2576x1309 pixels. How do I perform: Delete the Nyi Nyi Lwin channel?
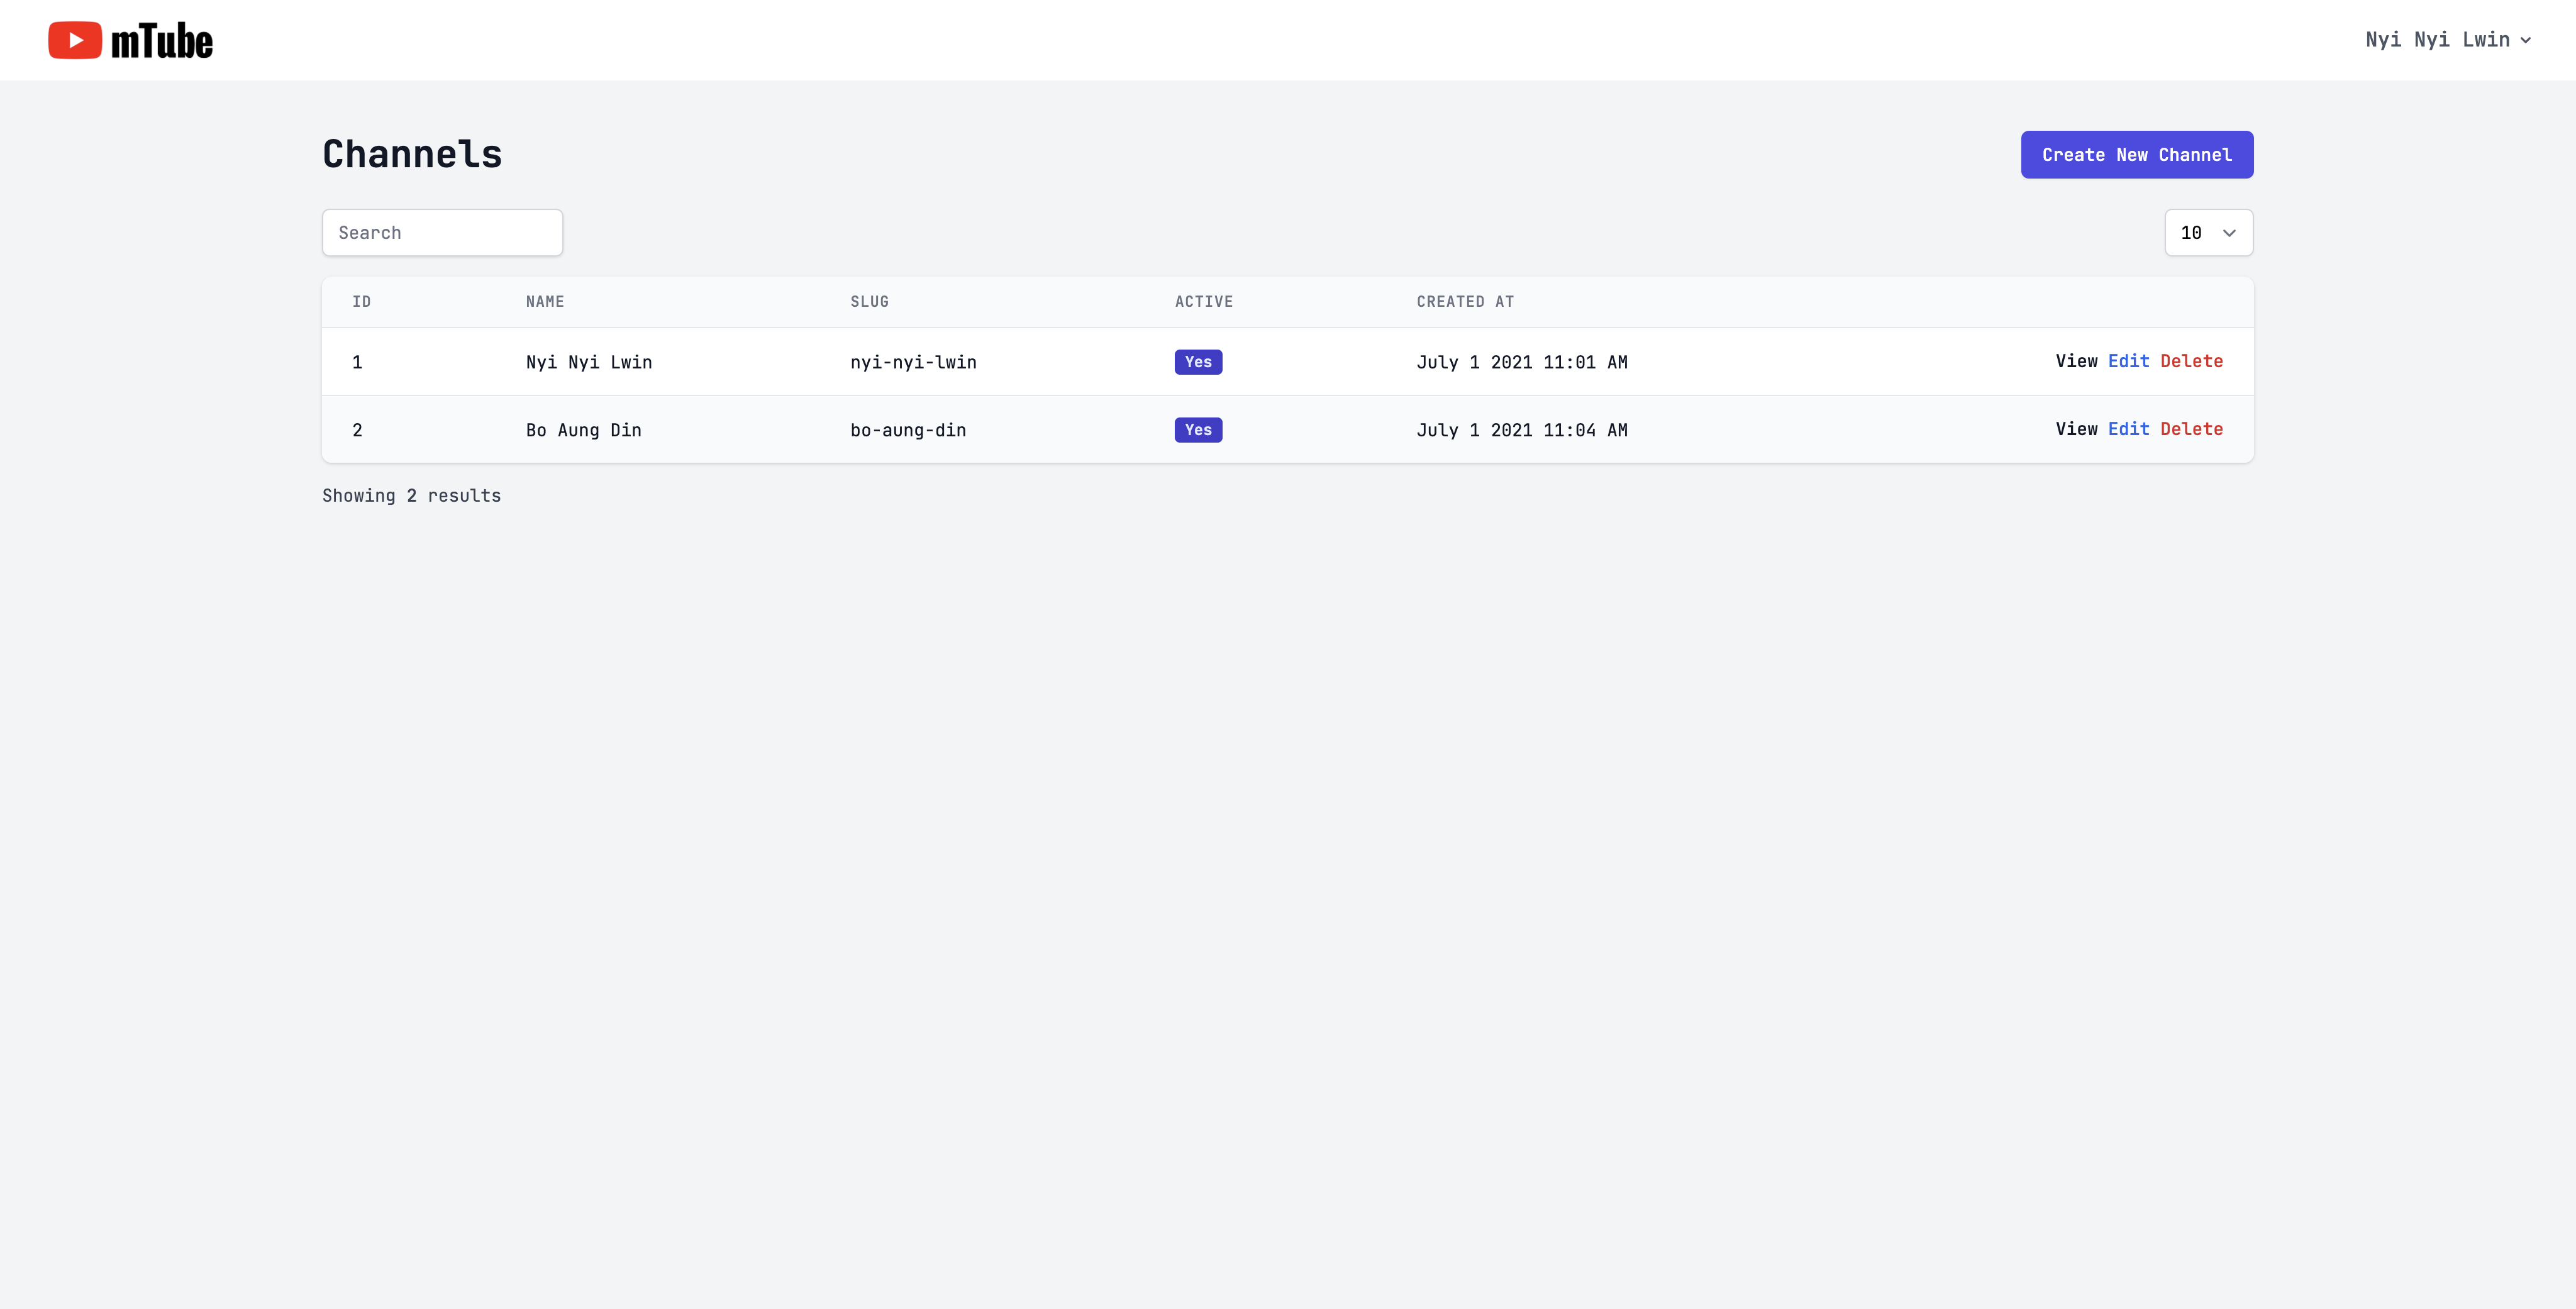click(x=2191, y=361)
